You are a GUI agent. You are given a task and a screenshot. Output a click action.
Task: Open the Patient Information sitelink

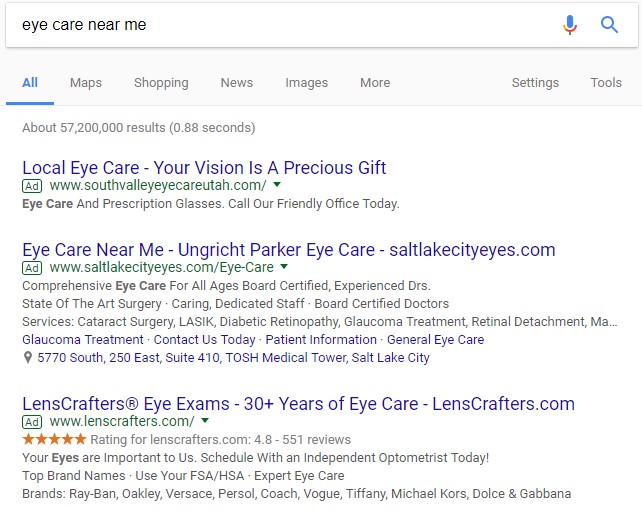click(x=321, y=339)
